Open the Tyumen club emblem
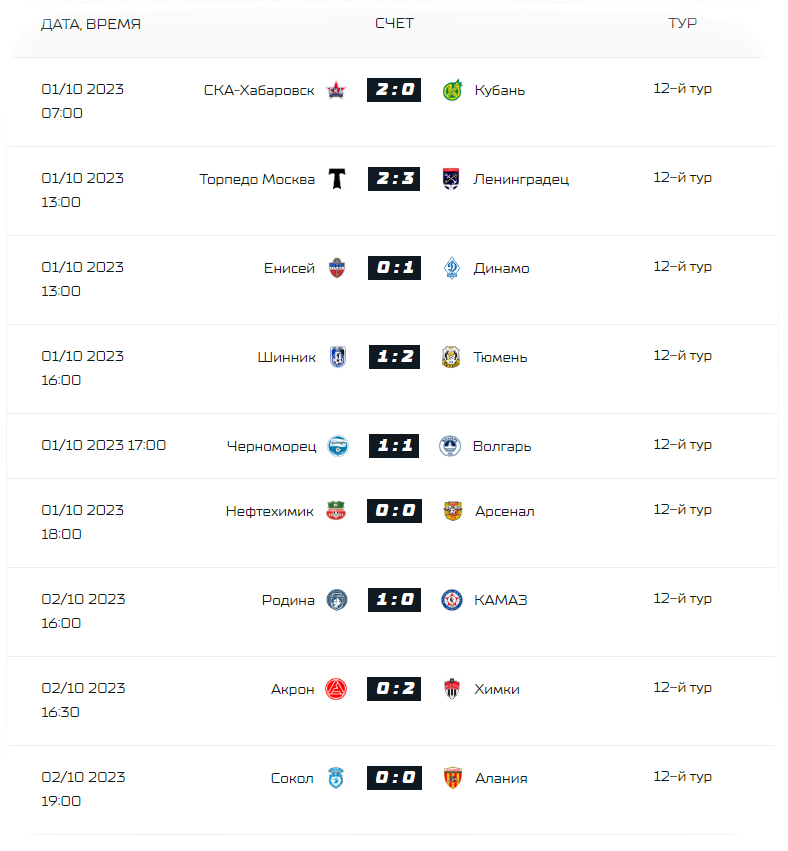This screenshot has width=788, height=851. click(x=451, y=357)
